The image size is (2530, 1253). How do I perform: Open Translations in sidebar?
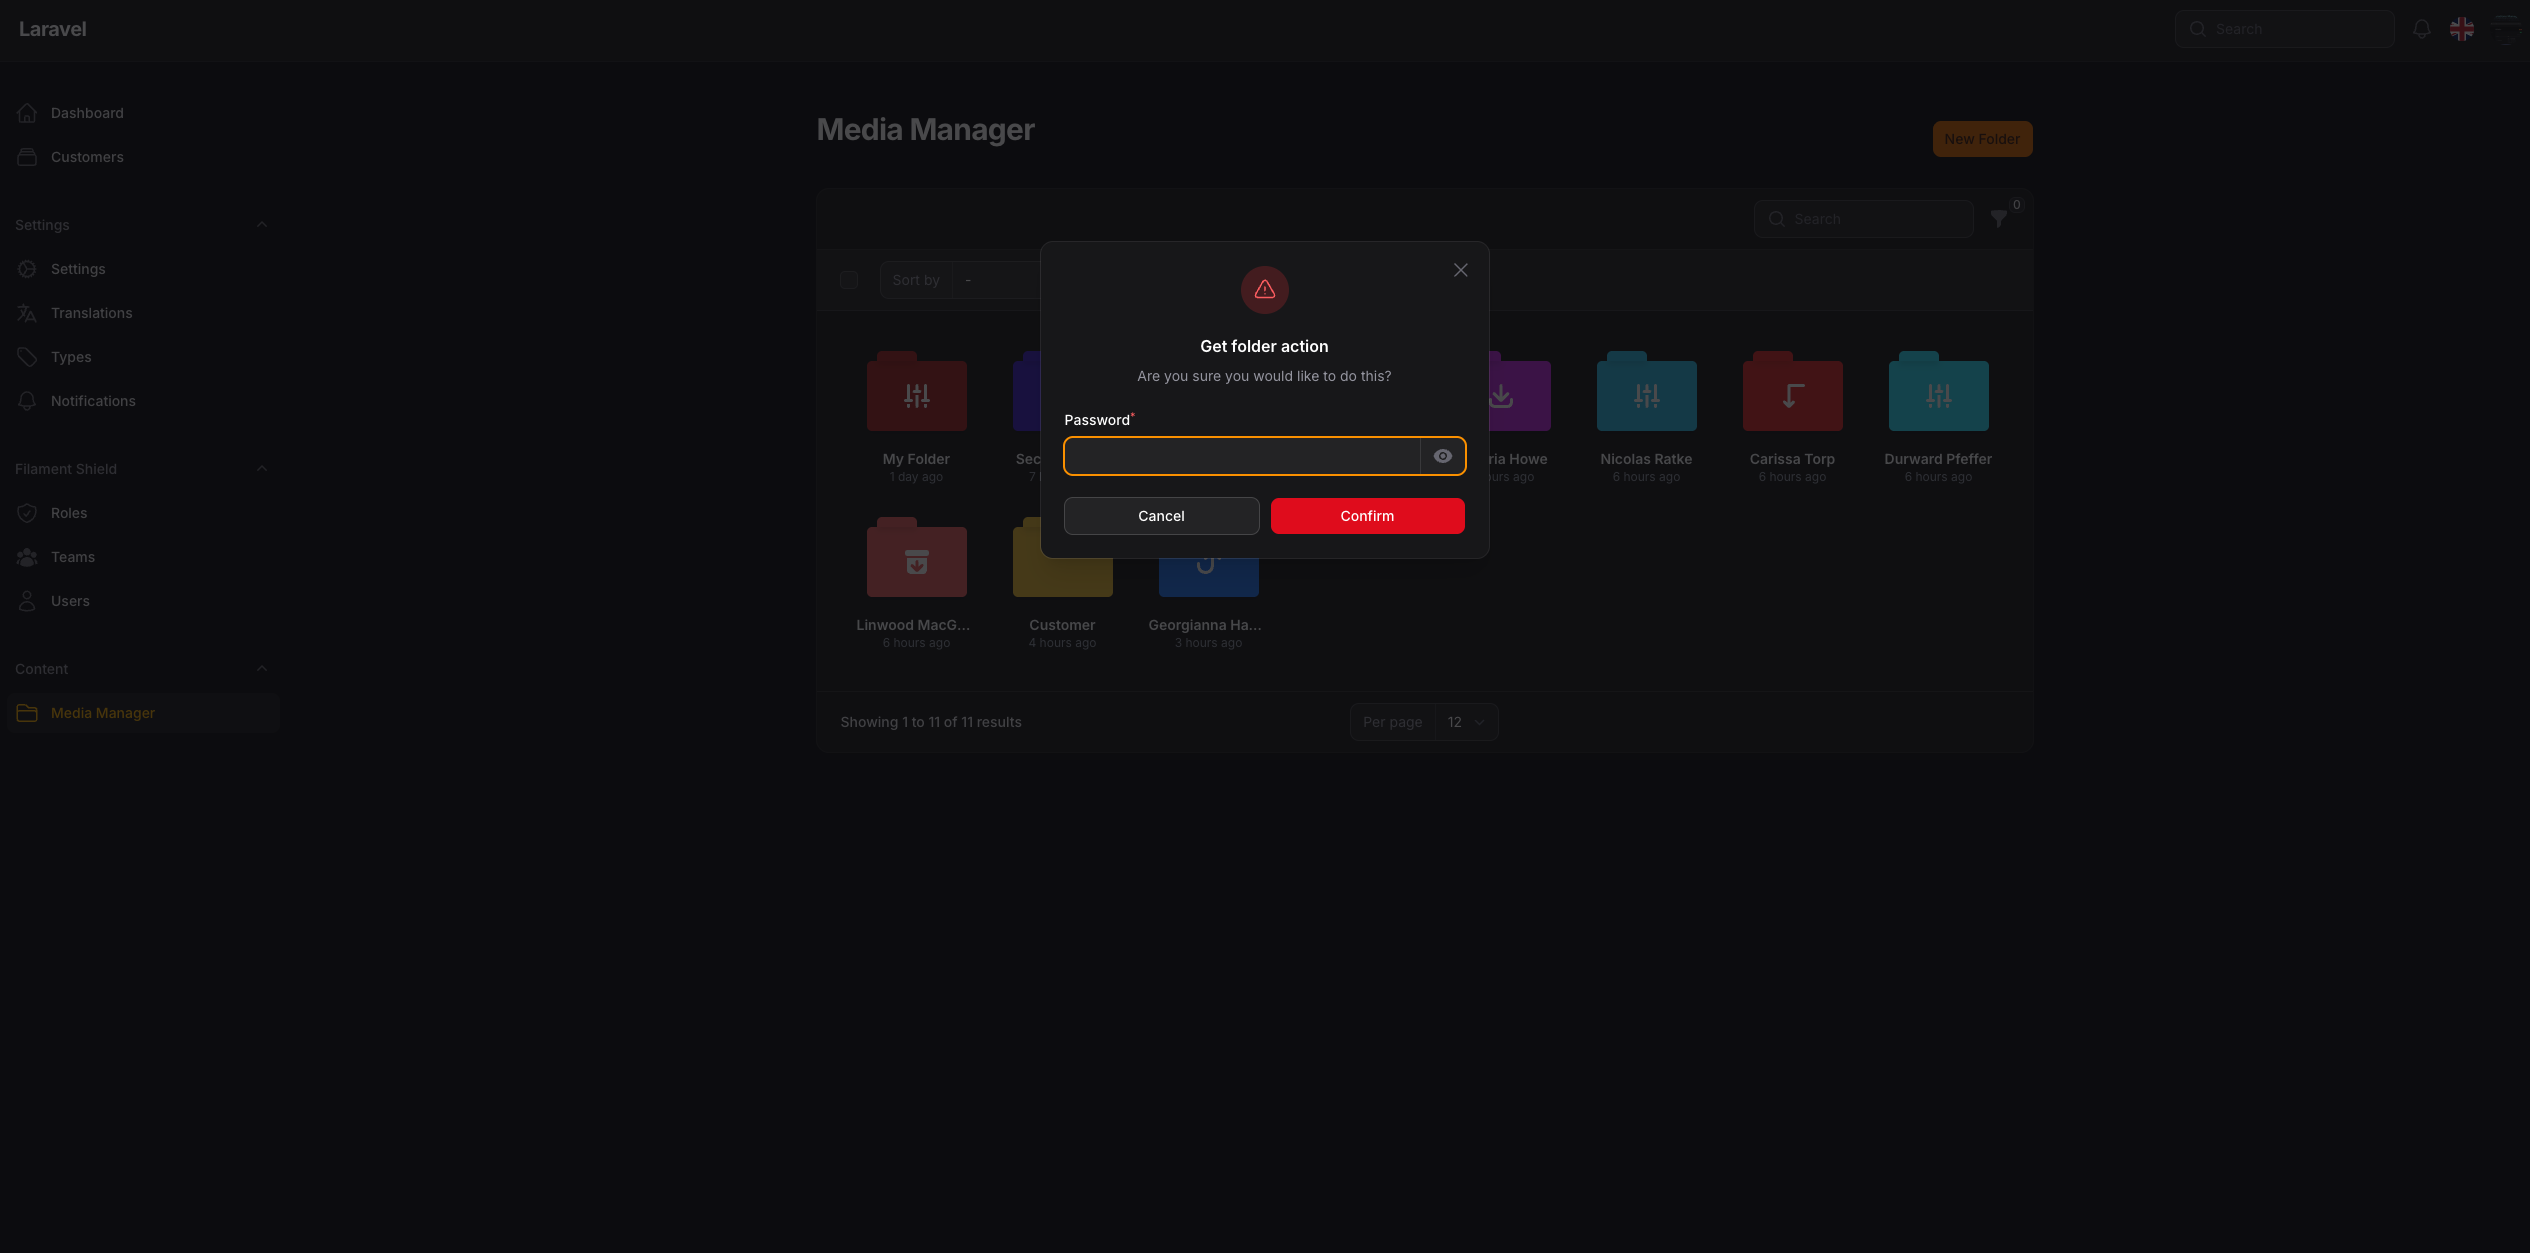[91, 313]
